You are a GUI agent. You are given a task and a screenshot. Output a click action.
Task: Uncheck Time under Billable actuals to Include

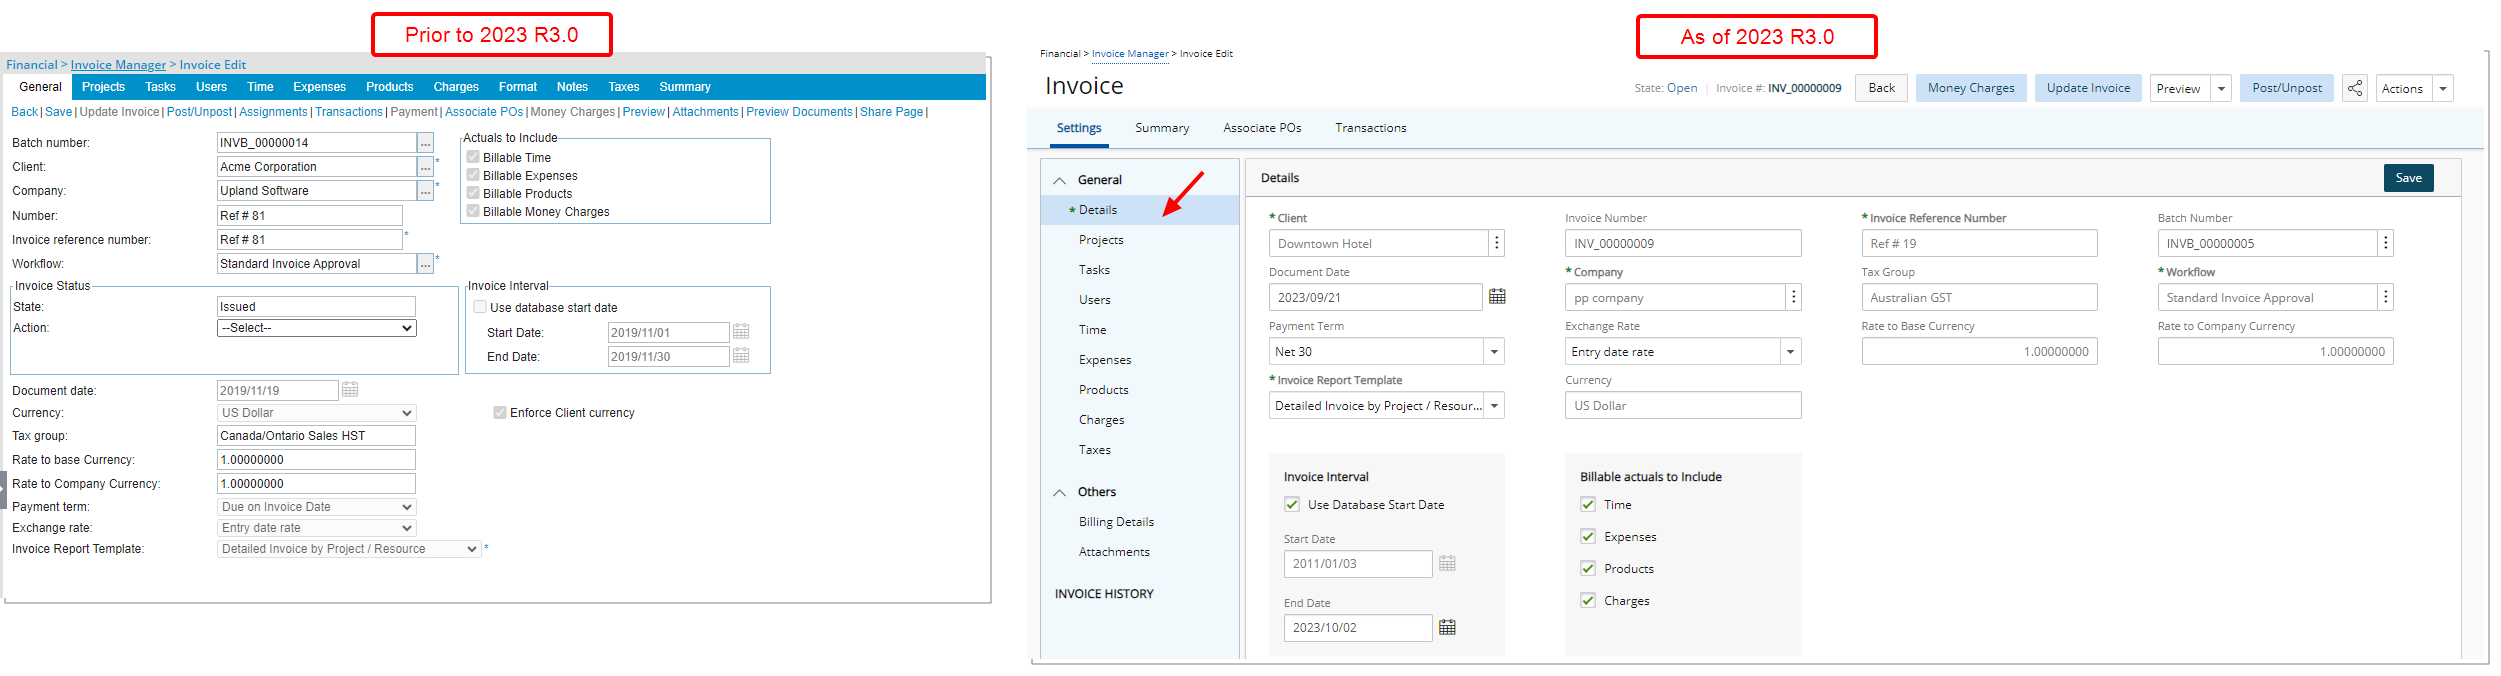tap(1588, 504)
